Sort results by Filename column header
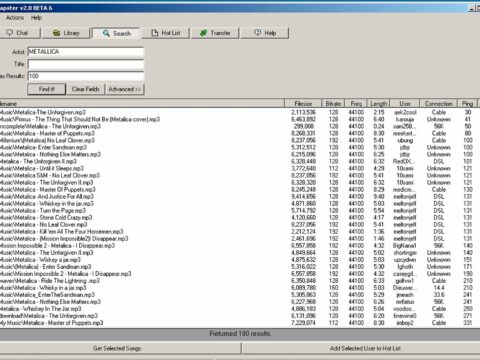The image size is (480, 360). coord(142,104)
